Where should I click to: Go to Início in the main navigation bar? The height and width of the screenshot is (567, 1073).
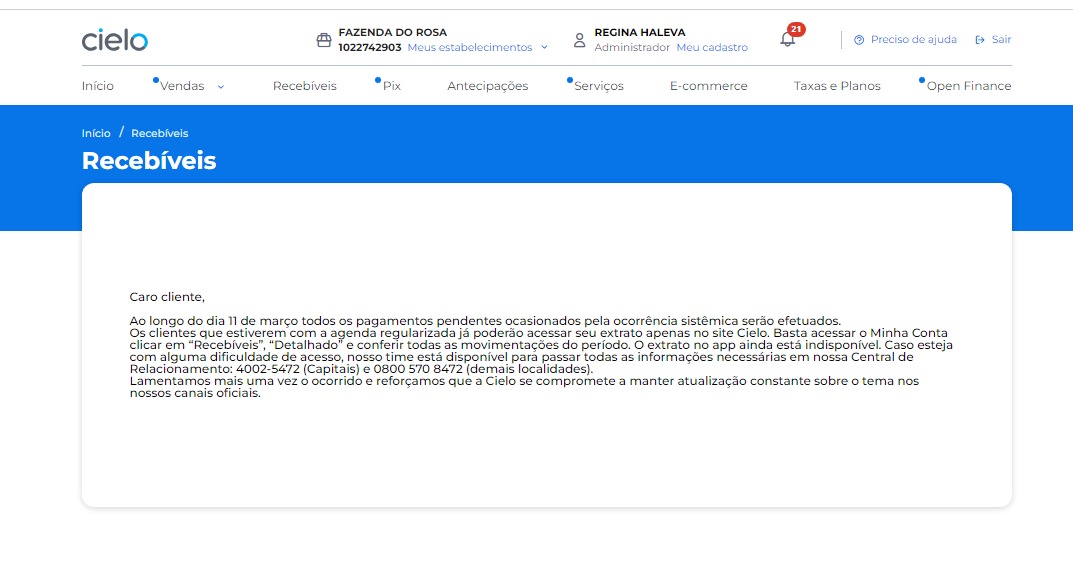click(x=98, y=86)
